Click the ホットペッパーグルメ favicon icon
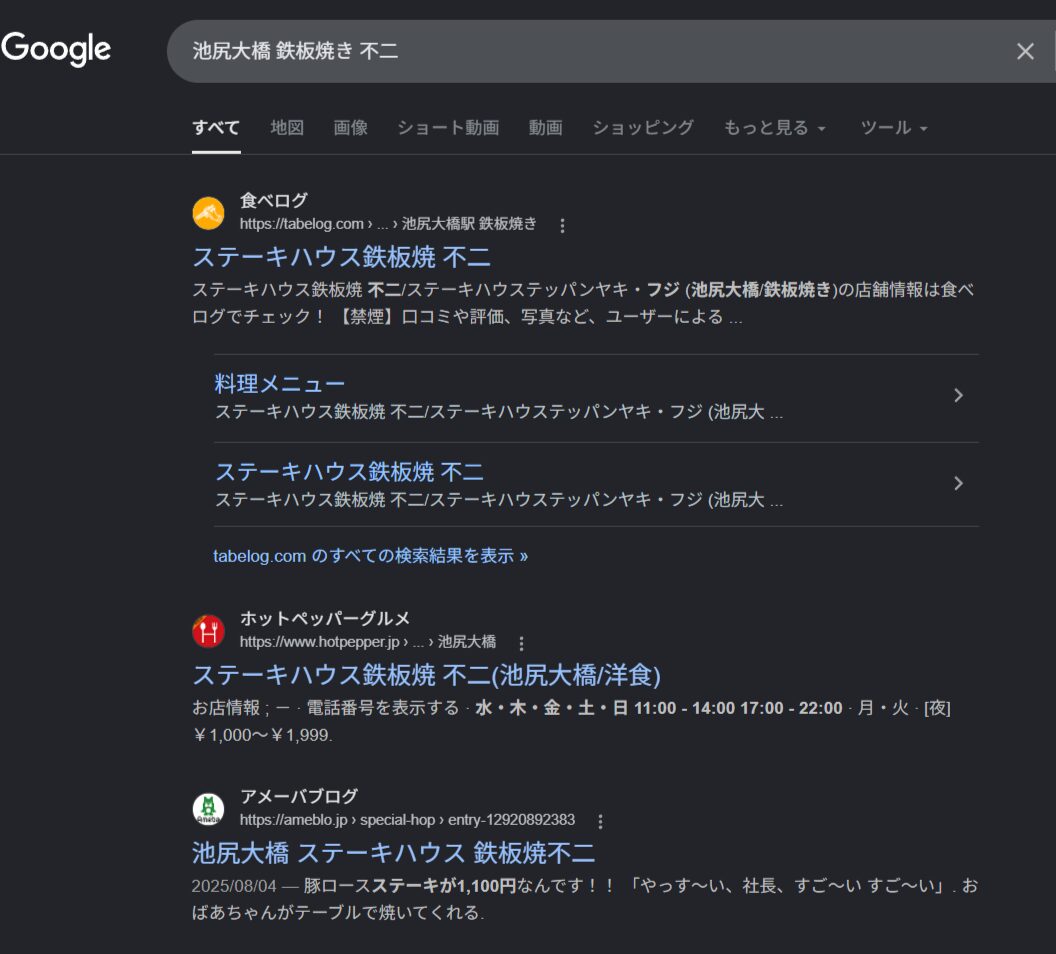Screen dimensions: 1056x954 click(208, 632)
